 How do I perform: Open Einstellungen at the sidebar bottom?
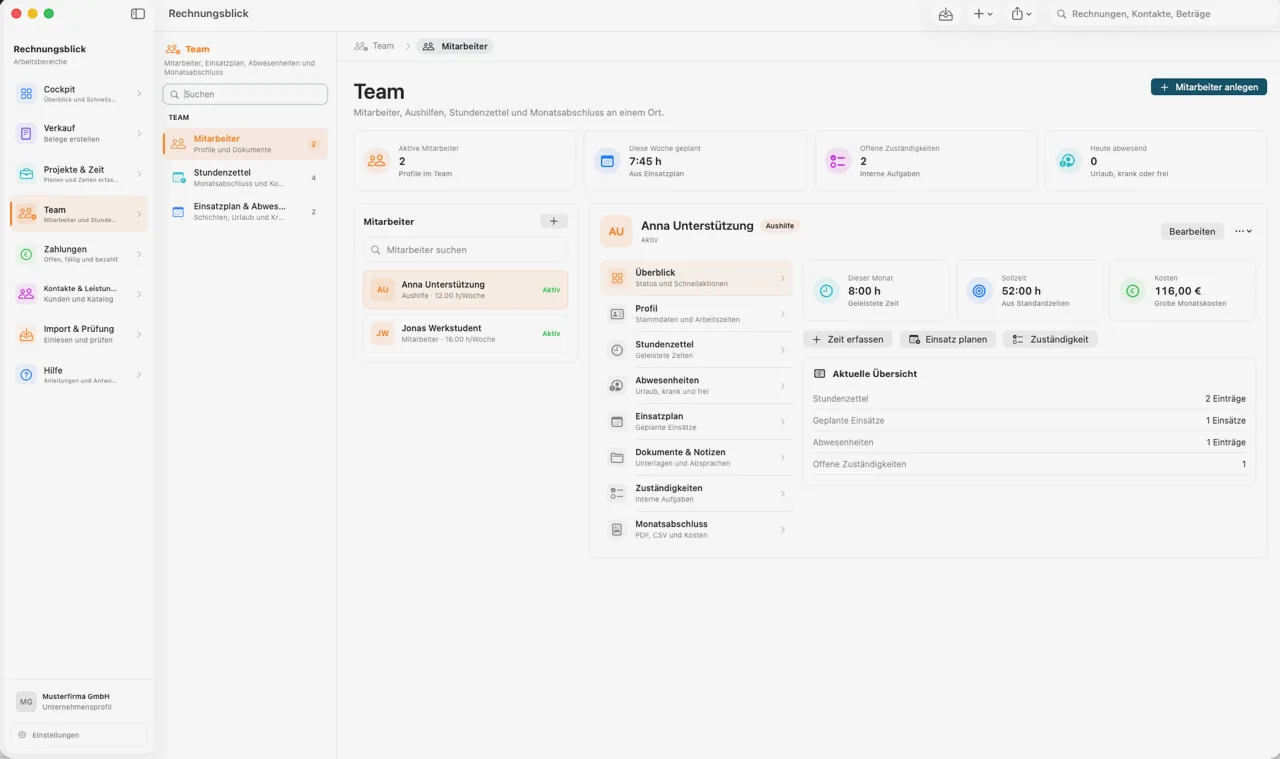pos(79,735)
